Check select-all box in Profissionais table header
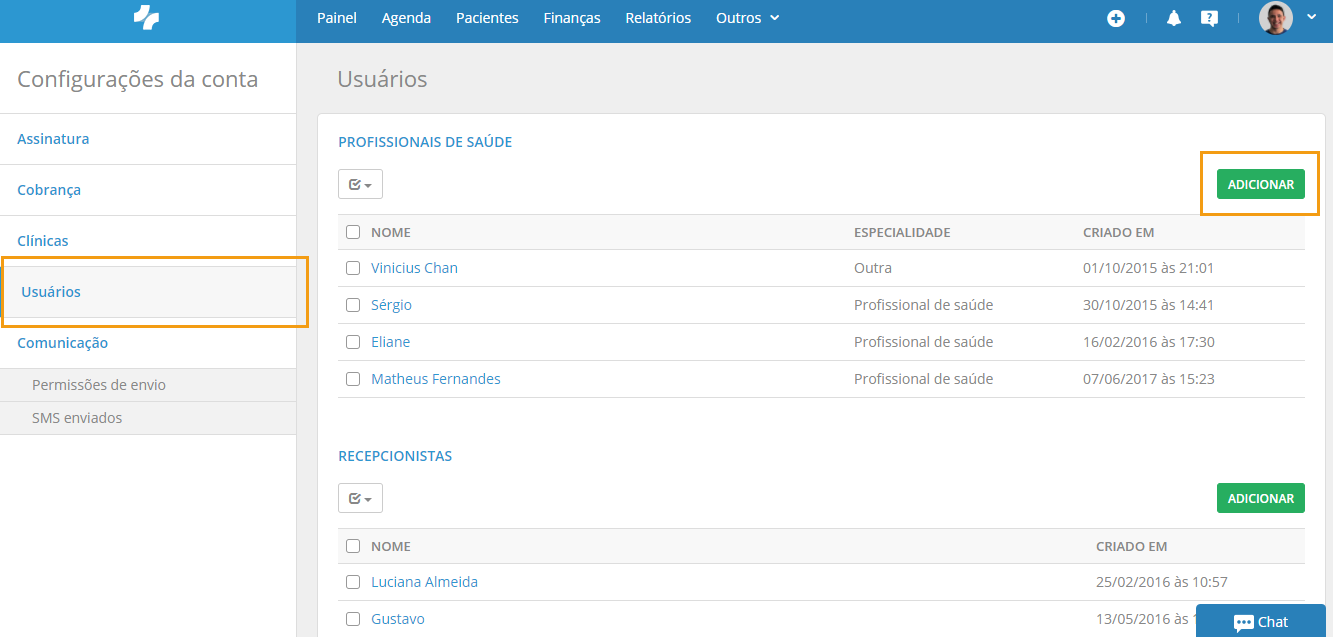Viewport: 1333px width, 637px height. [x=353, y=232]
